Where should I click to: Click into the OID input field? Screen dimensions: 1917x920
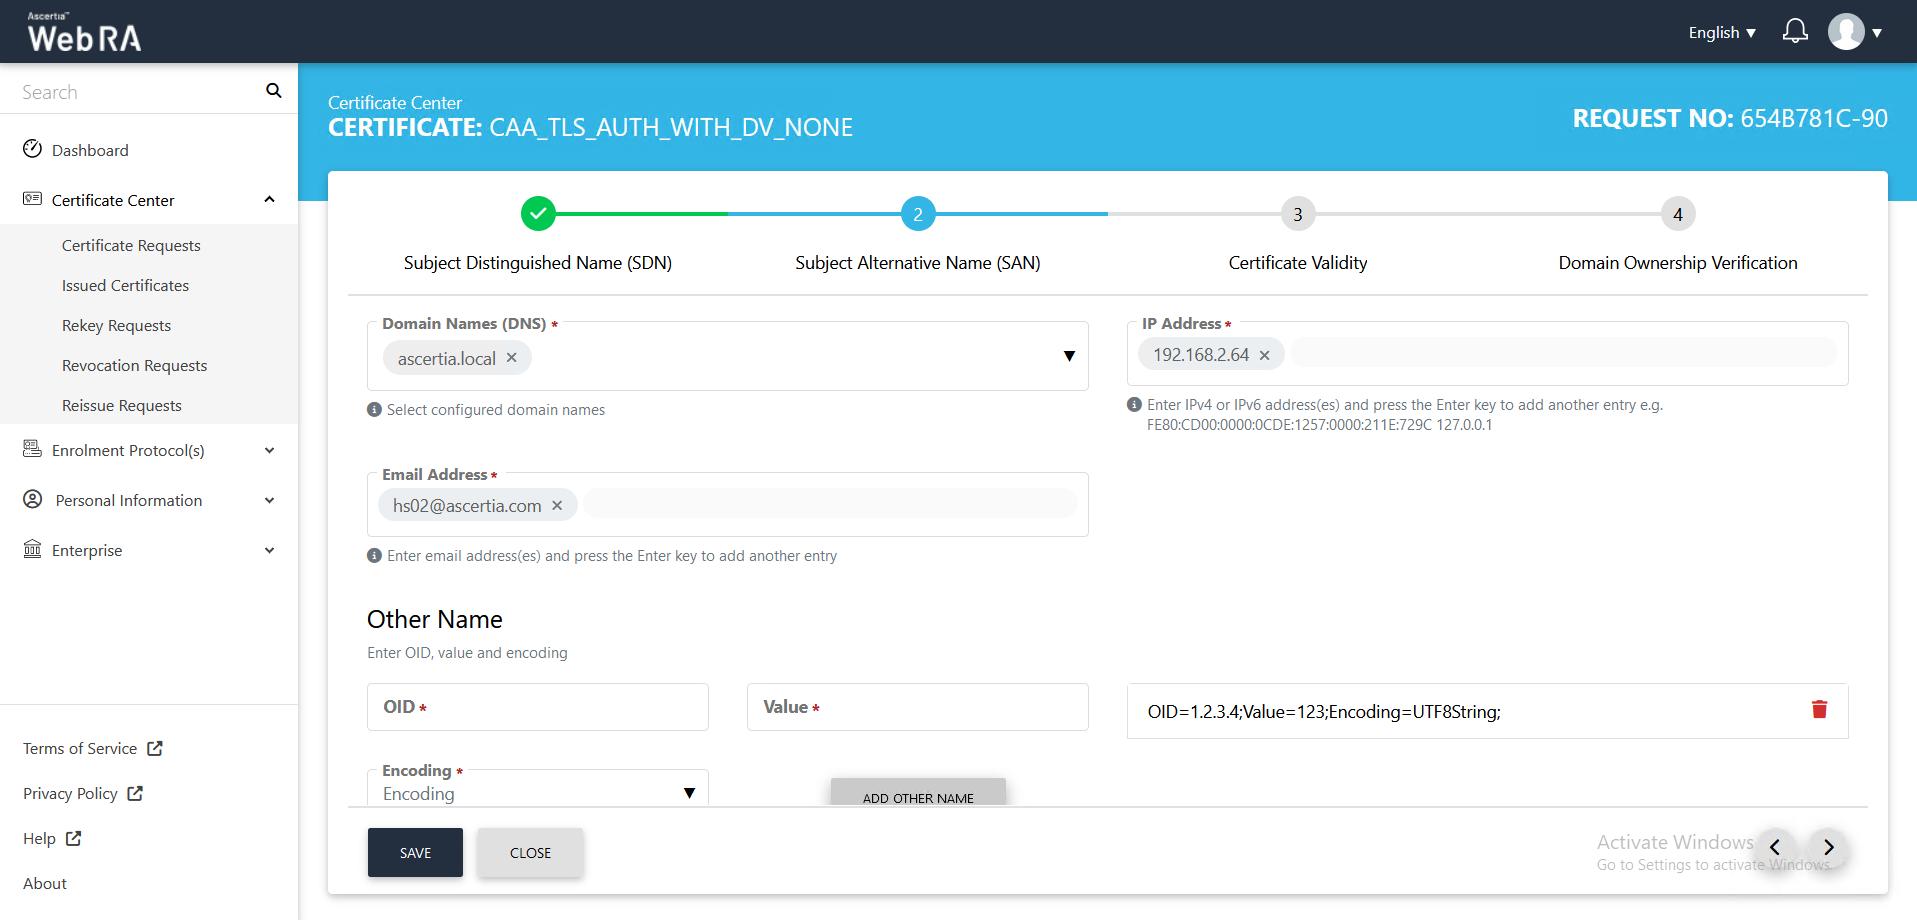[538, 707]
